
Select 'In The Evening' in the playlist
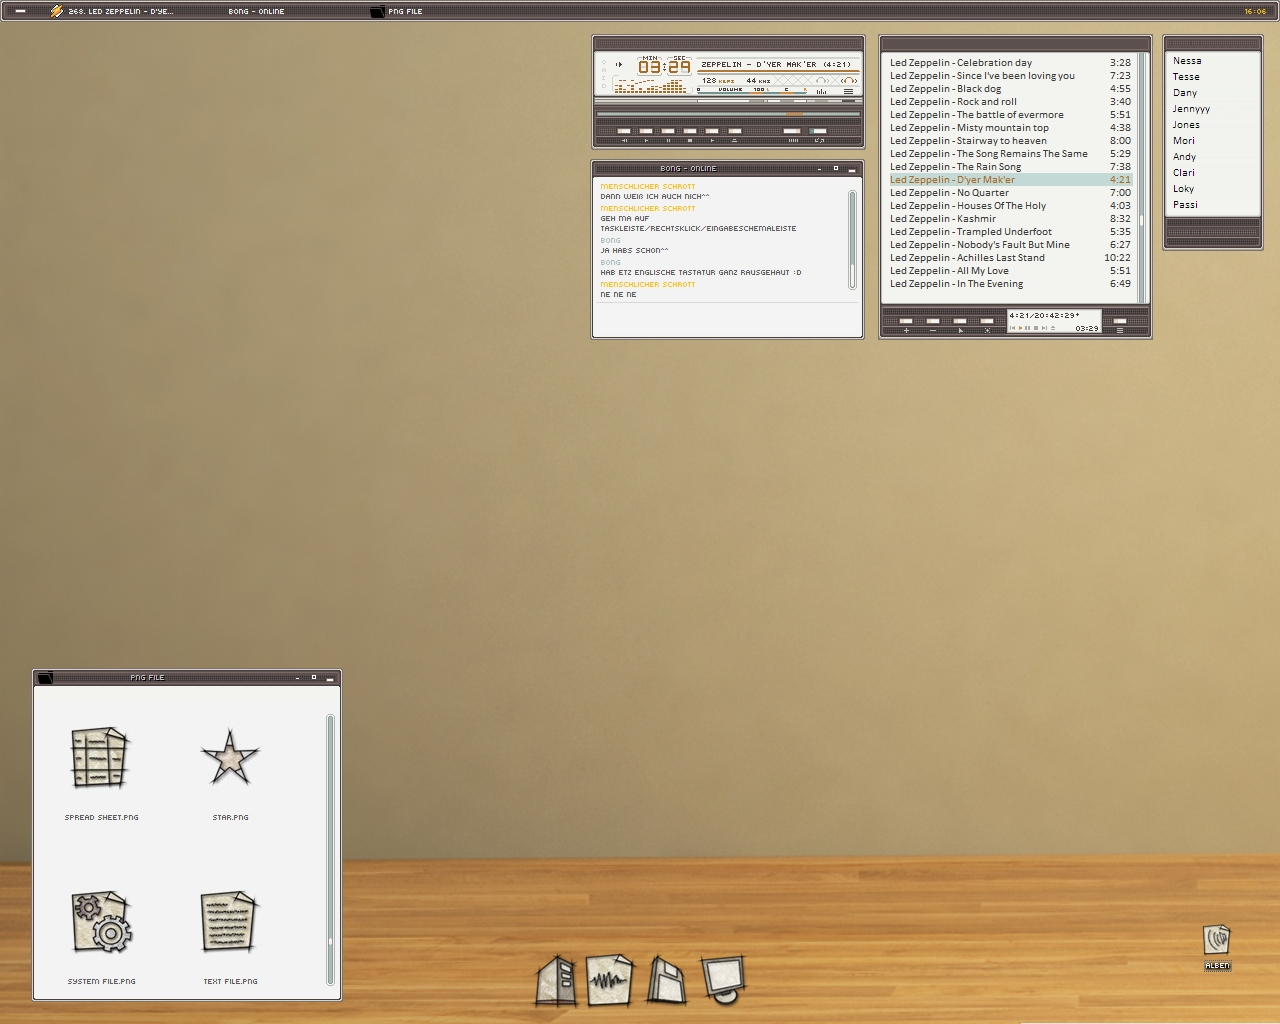coord(1010,284)
